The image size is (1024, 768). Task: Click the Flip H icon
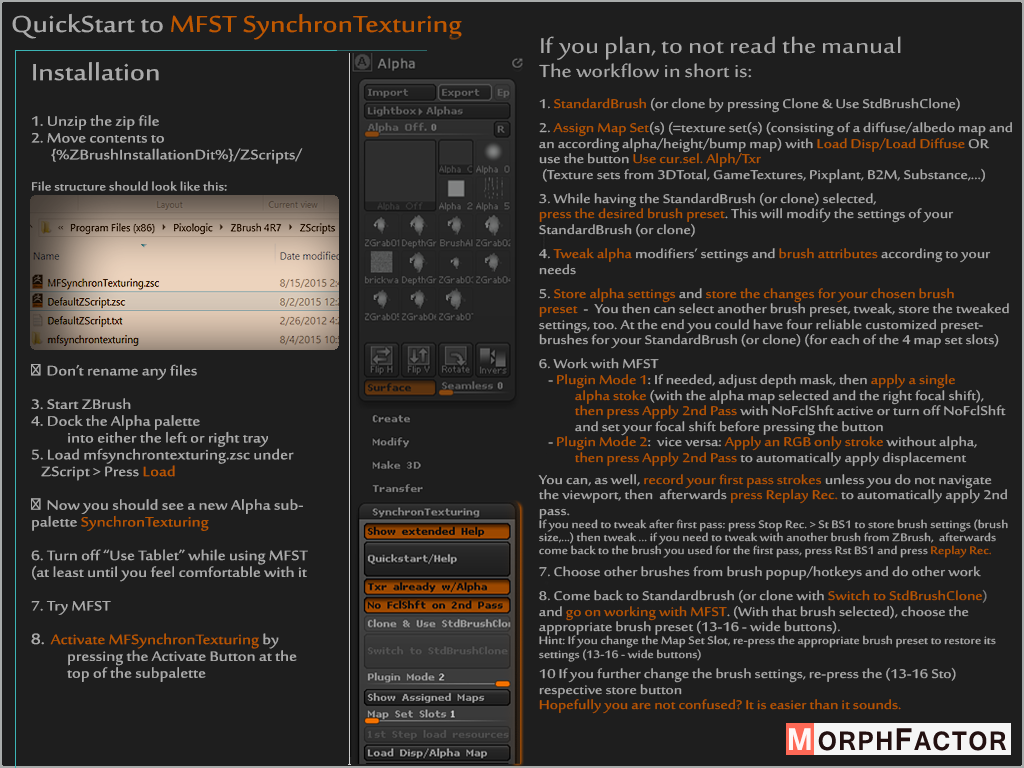(x=381, y=360)
